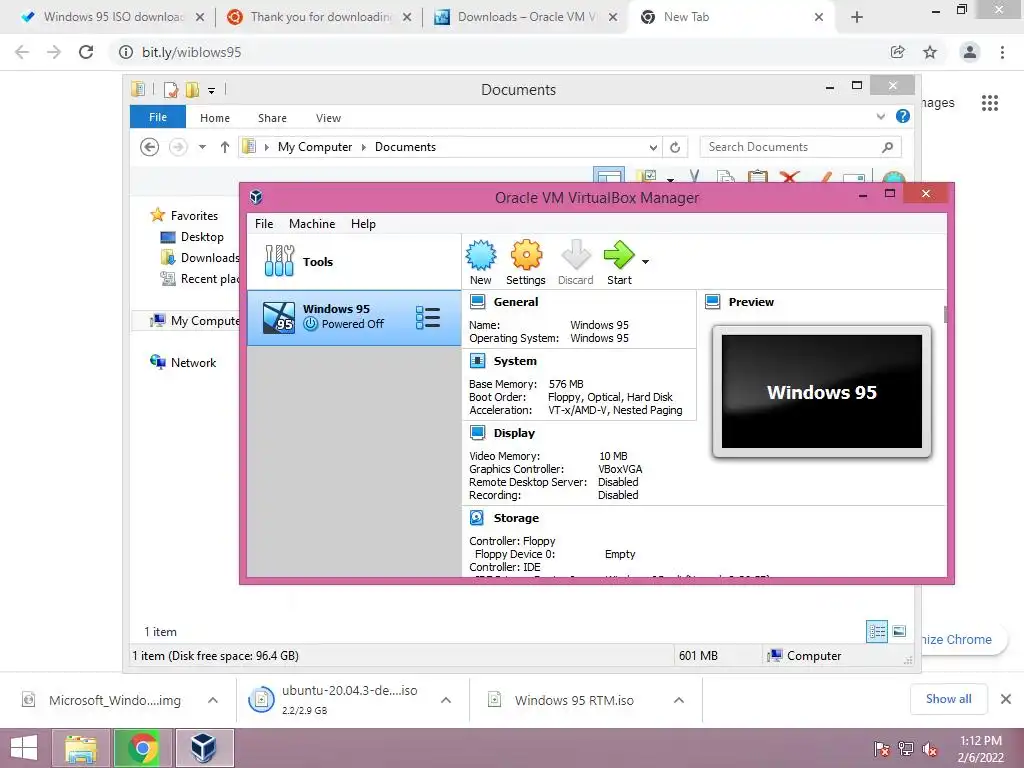1024x768 pixels.
Task: Expand Microsoft_Windo....img download options
Action: pyautogui.click(x=213, y=700)
